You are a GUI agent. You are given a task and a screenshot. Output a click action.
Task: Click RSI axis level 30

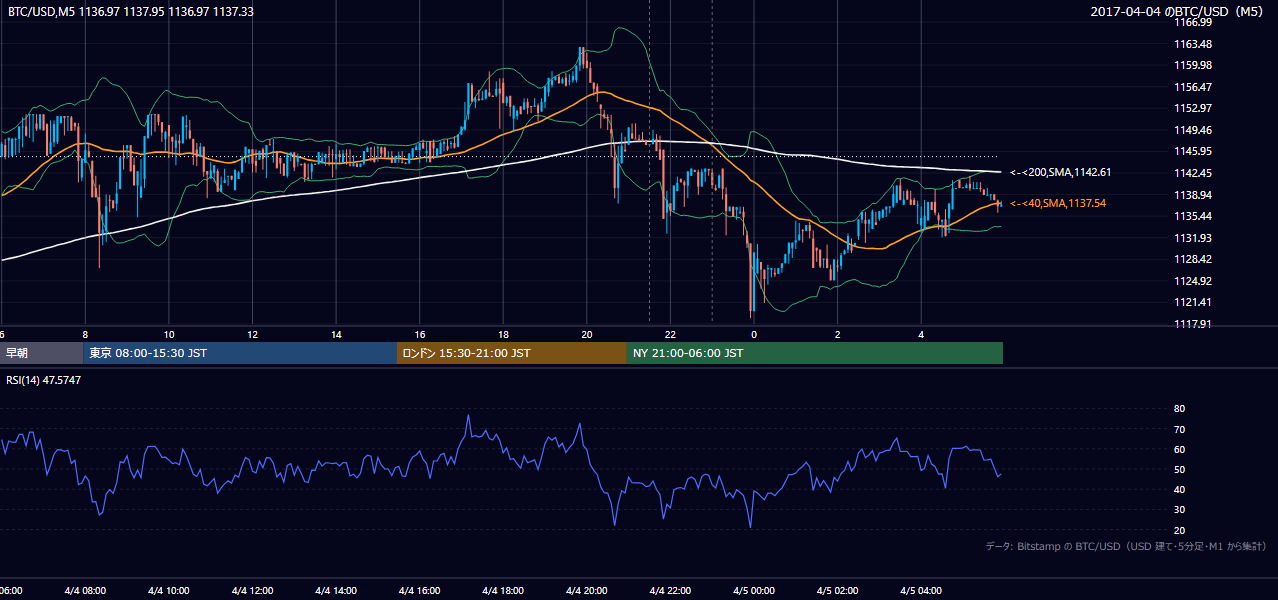tap(1179, 510)
